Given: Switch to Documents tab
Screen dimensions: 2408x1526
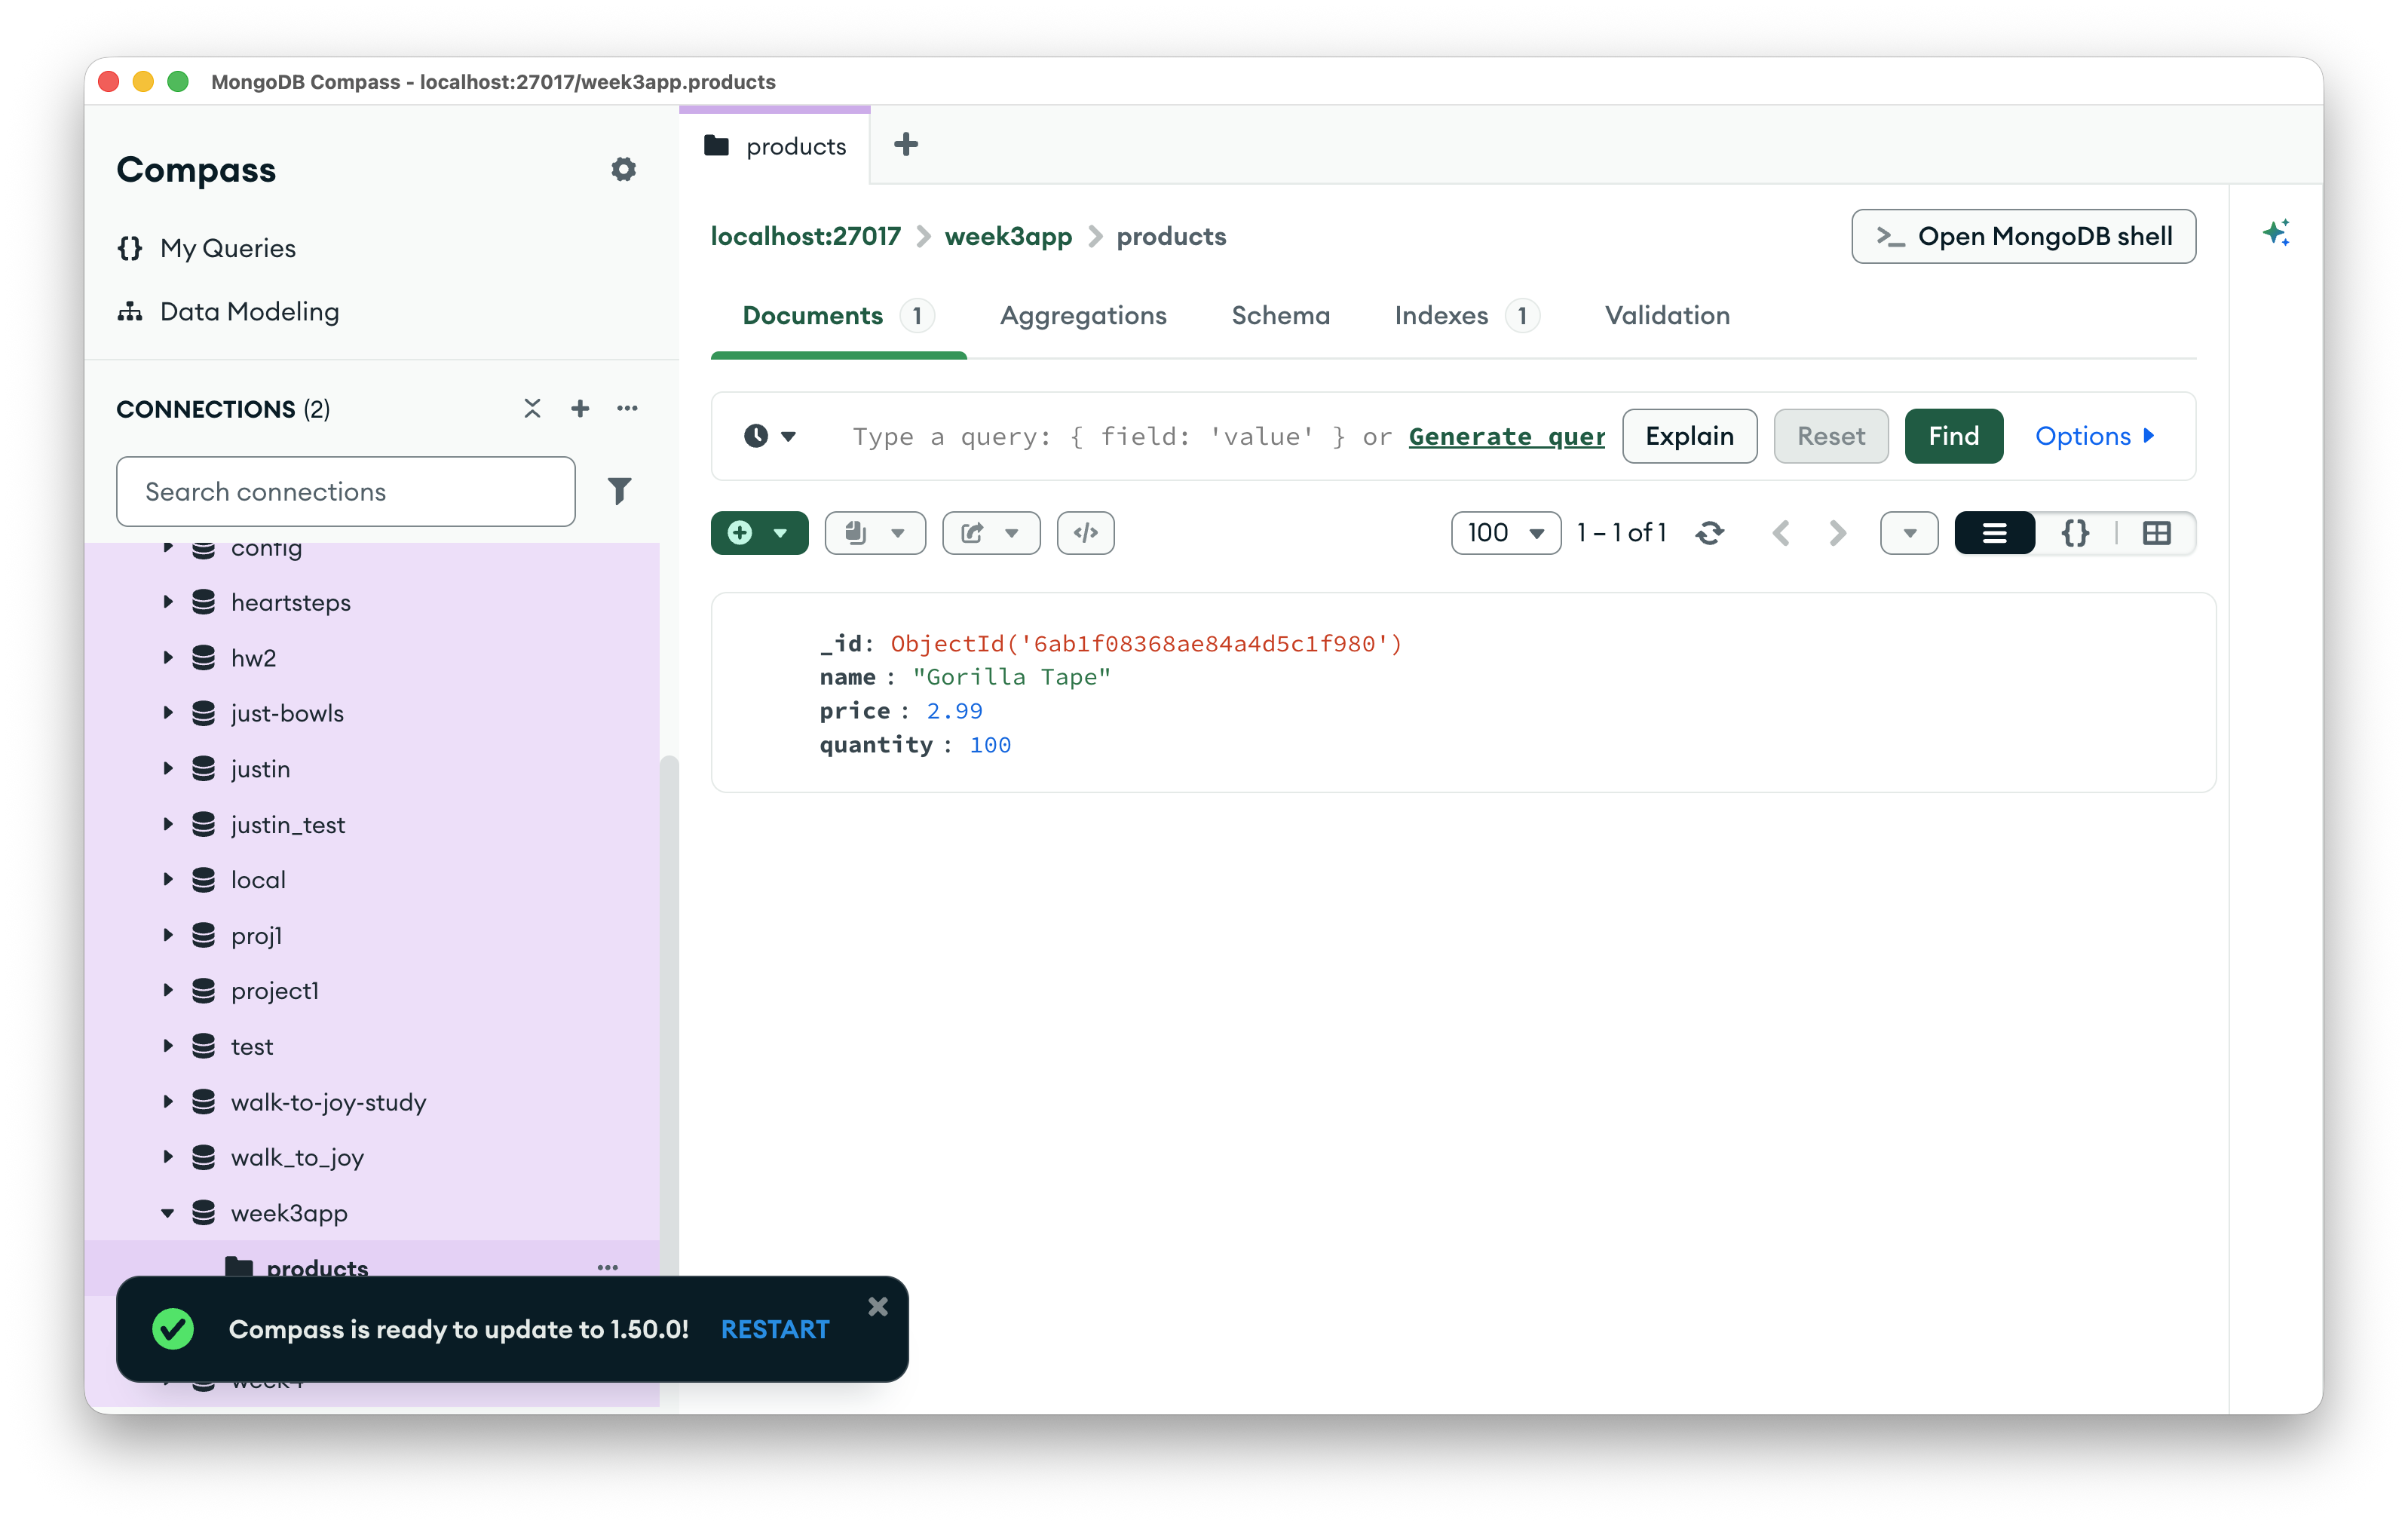Looking at the screenshot, I should point(839,316).
